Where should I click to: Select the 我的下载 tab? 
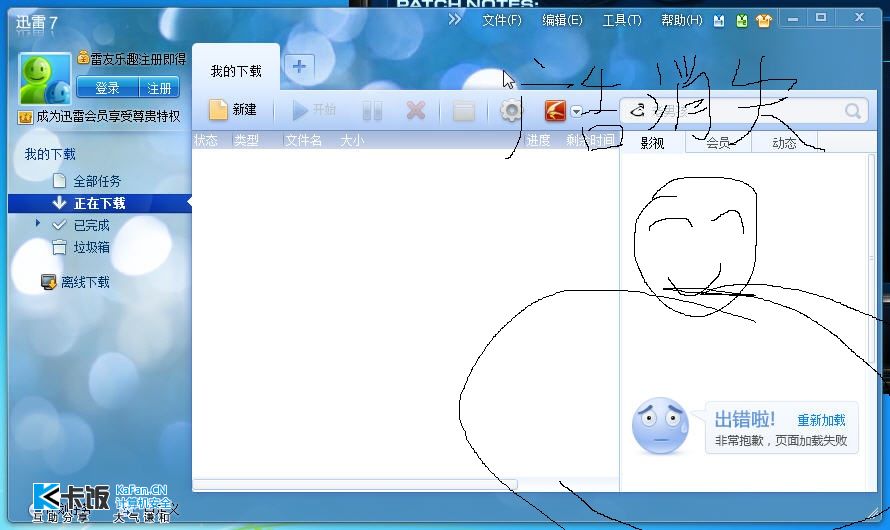point(236,70)
